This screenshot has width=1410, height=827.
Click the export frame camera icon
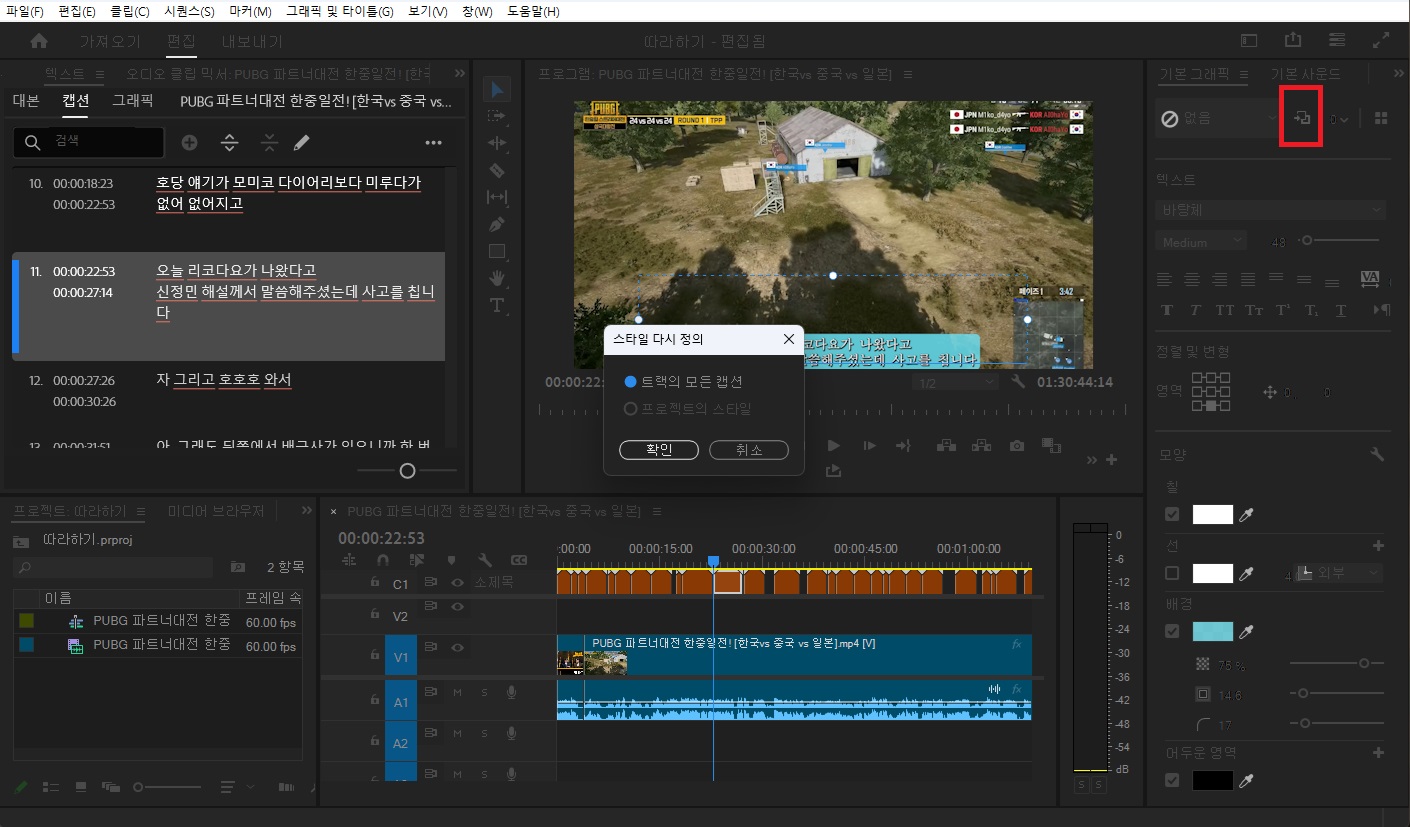tap(1017, 446)
